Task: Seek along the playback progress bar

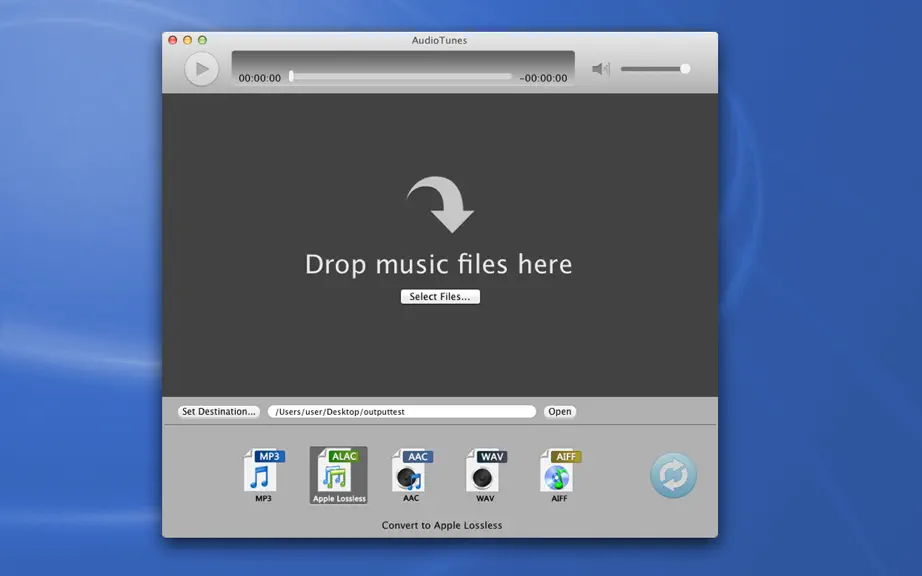Action: (401, 76)
